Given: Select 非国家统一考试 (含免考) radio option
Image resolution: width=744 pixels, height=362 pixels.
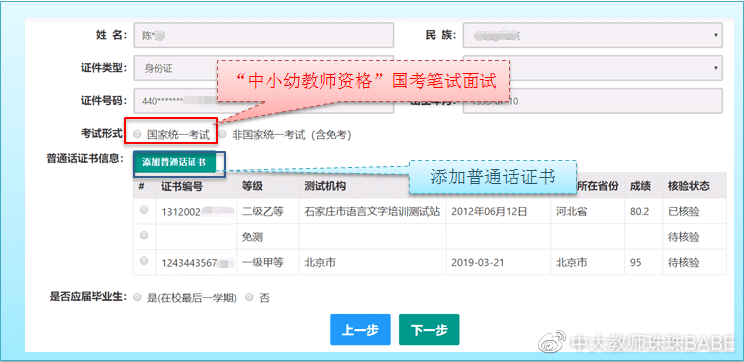Looking at the screenshot, I should click(222, 135).
